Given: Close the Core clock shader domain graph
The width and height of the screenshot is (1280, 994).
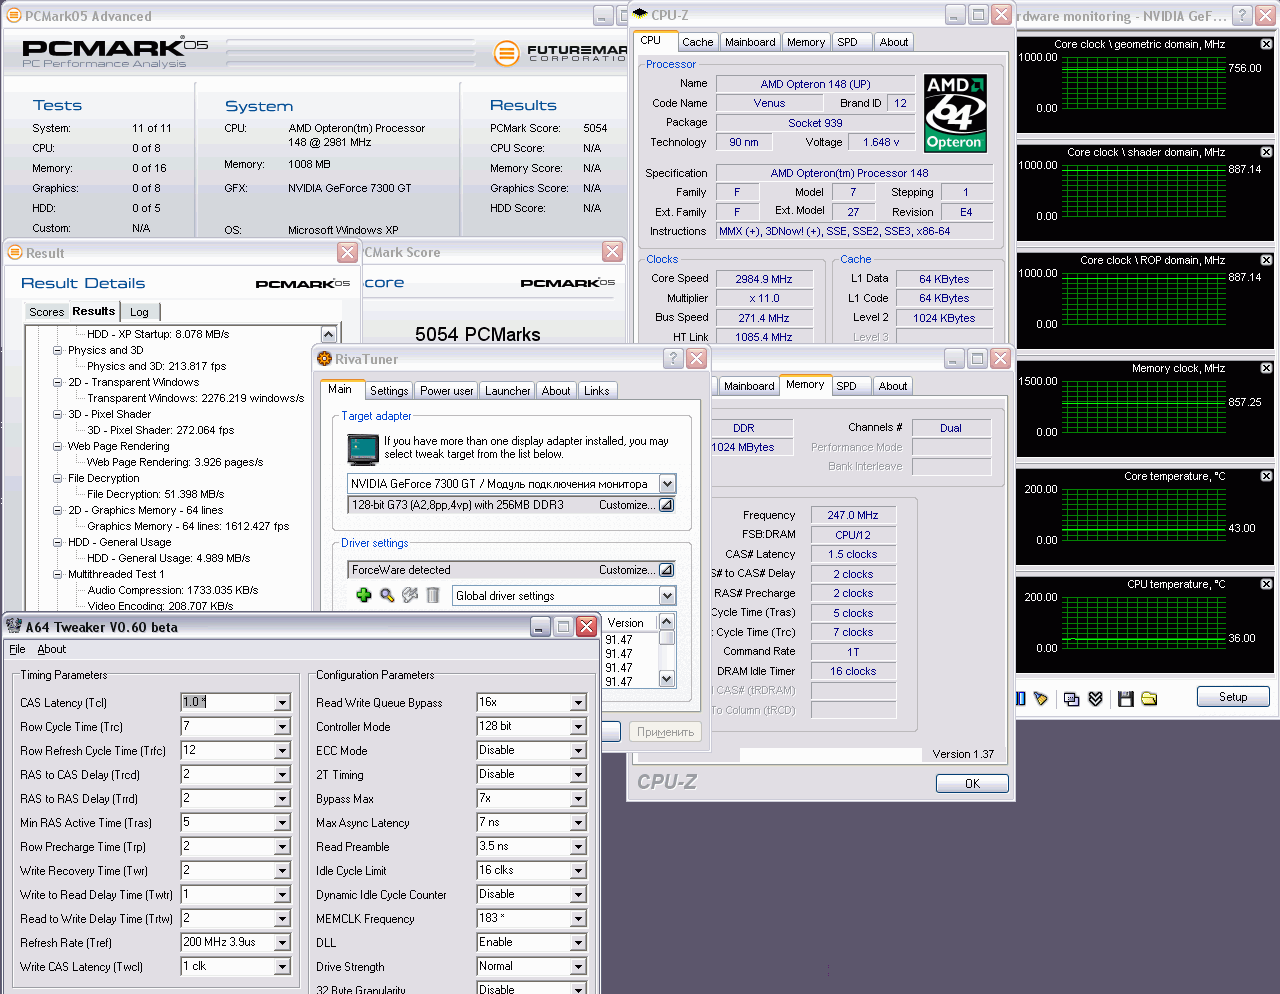Looking at the screenshot, I should [x=1266, y=152].
